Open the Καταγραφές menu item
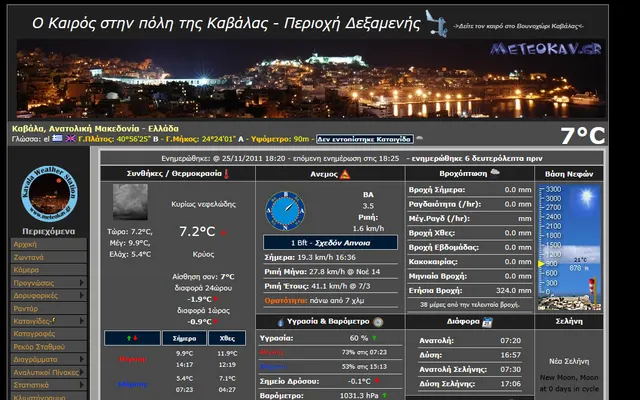Screen dimensions: 640x400 49,334
